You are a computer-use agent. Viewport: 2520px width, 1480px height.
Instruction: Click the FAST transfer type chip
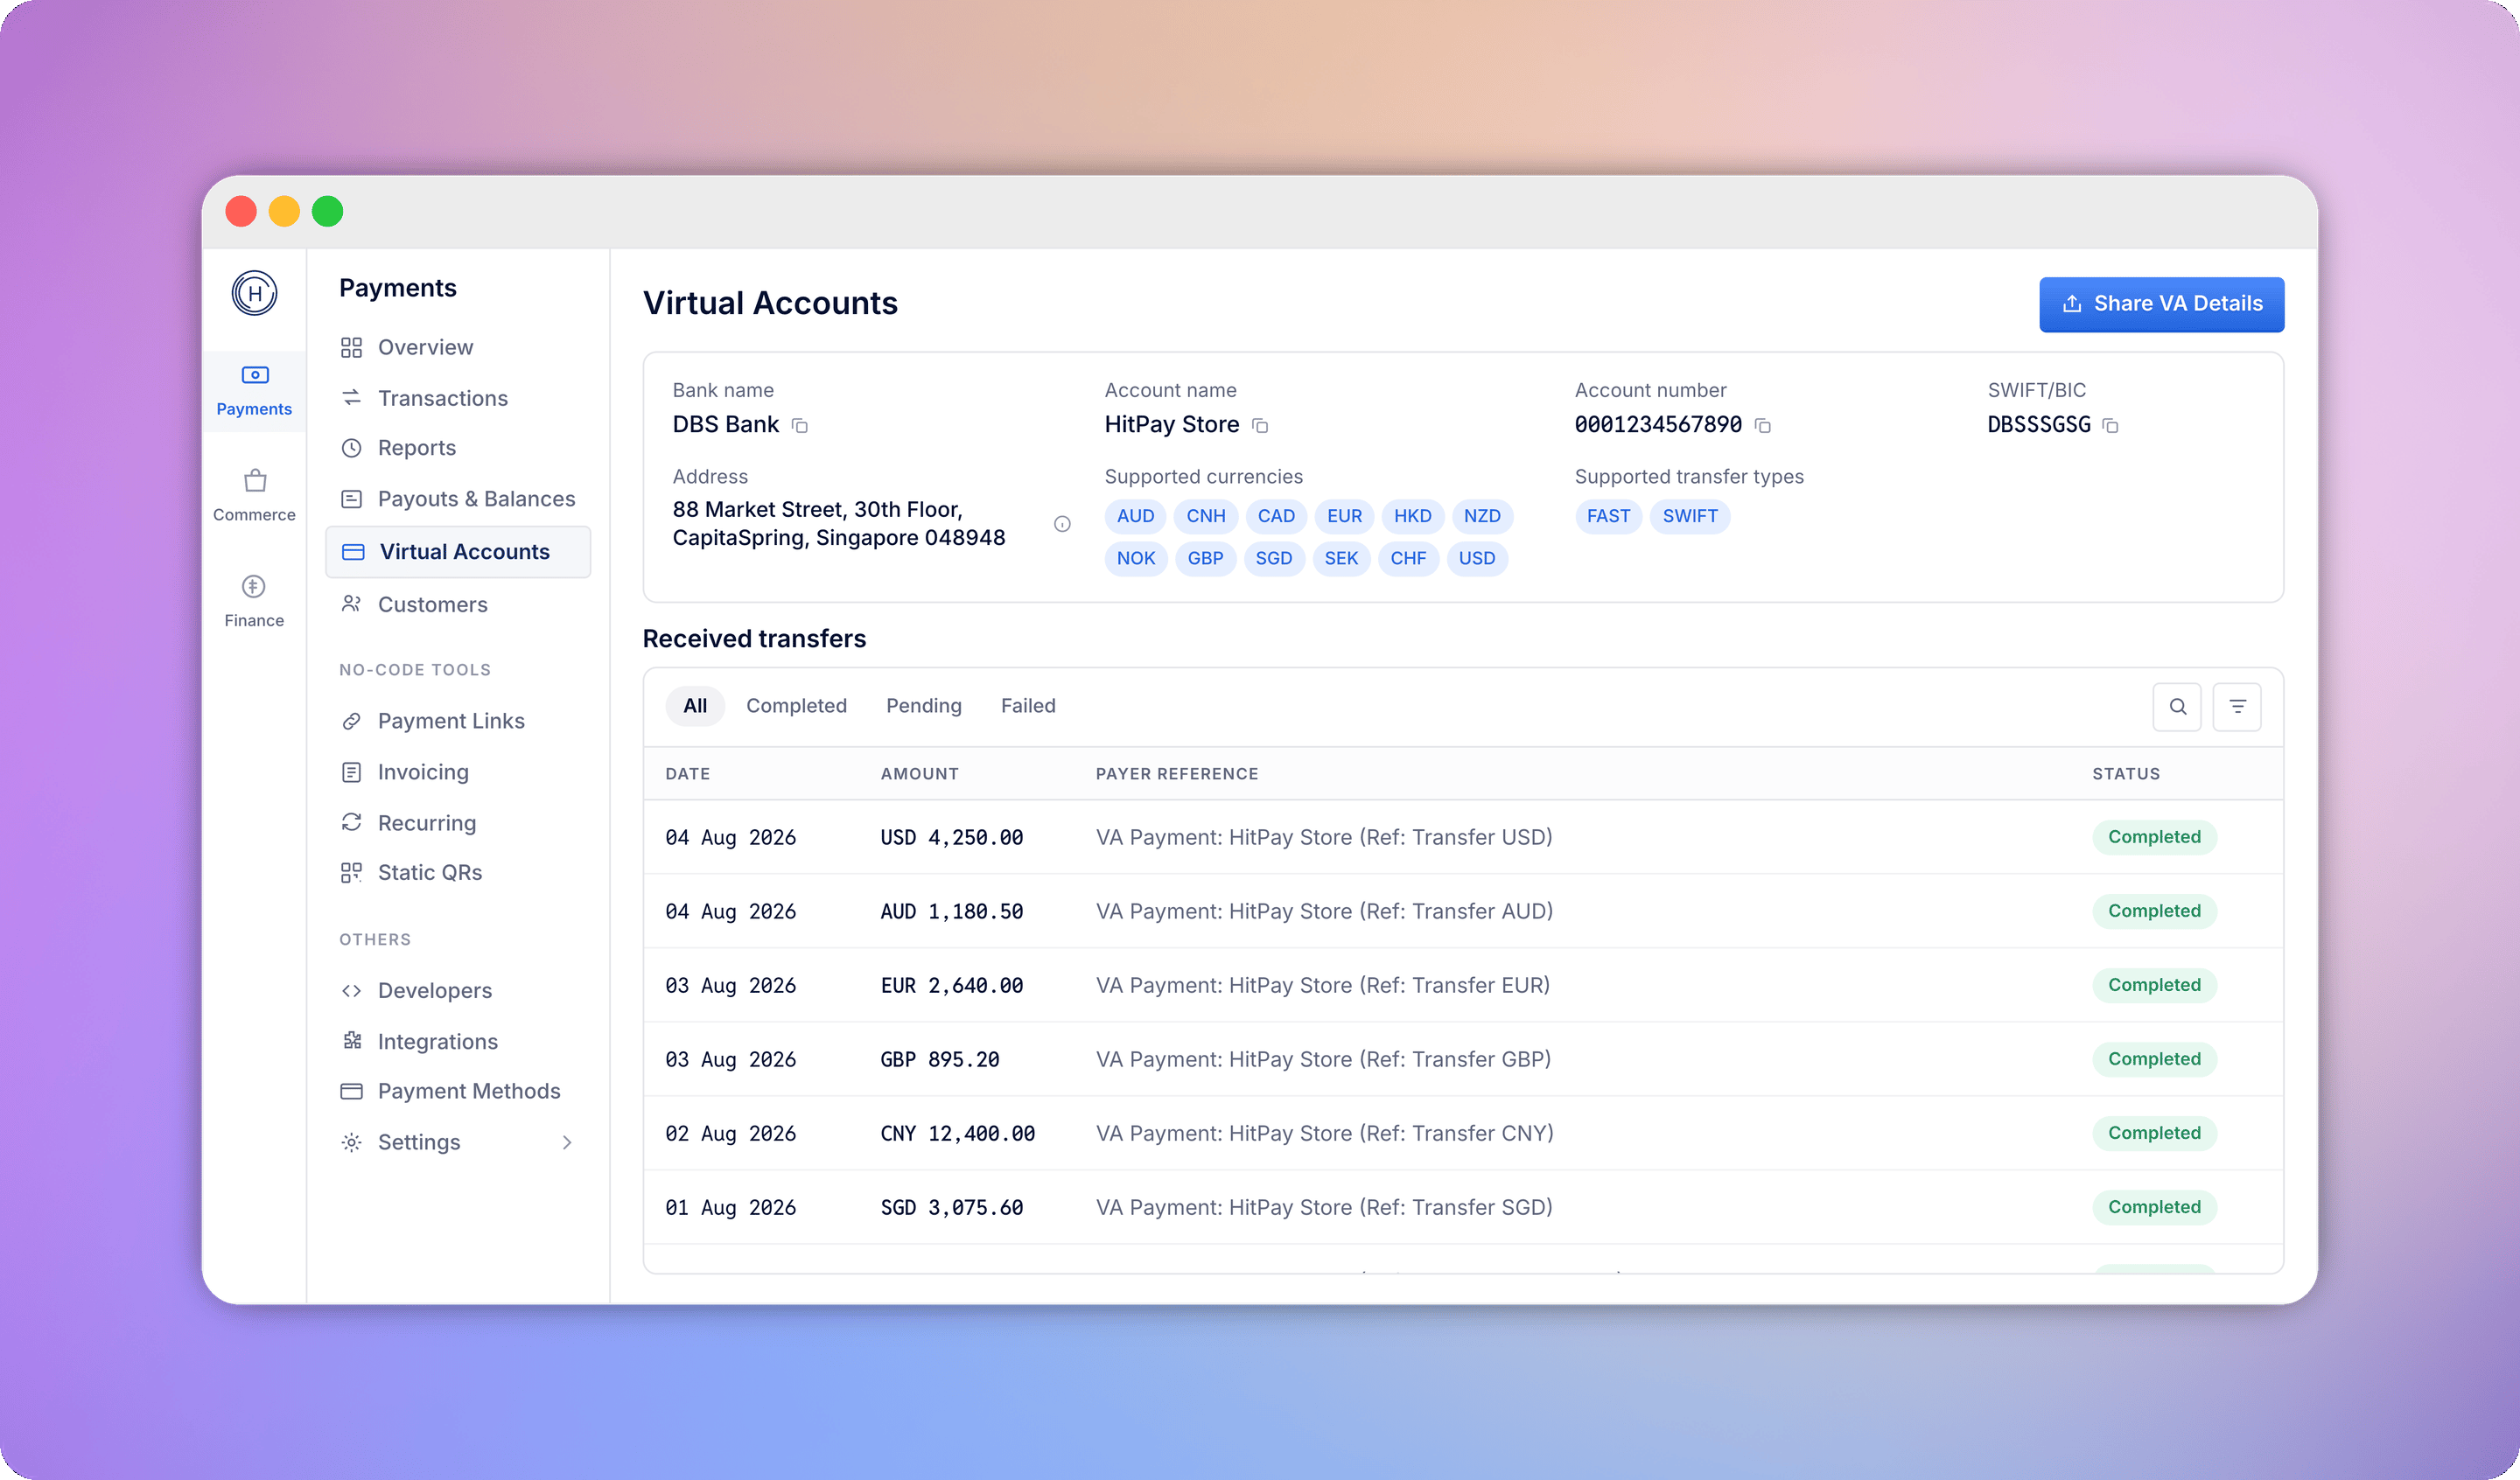coord(1608,516)
